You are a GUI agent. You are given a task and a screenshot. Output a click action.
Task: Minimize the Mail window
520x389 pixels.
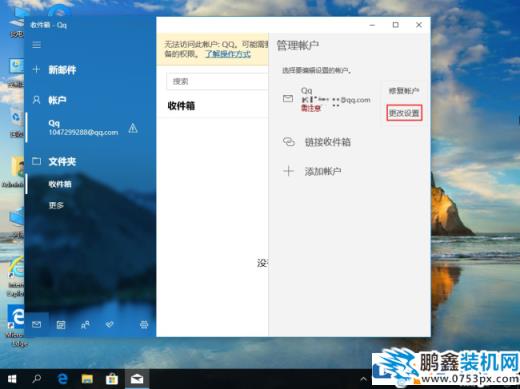pyautogui.click(x=372, y=25)
